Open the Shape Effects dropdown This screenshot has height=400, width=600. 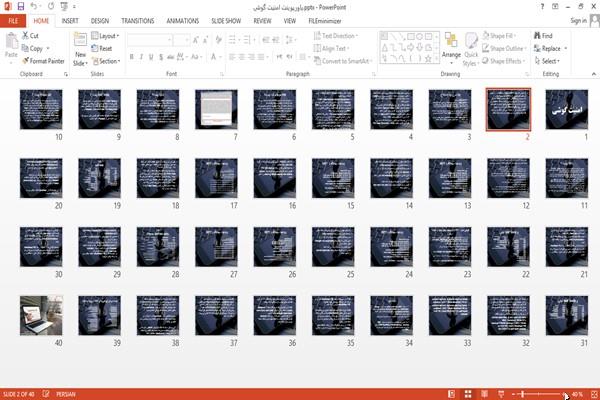(503, 61)
